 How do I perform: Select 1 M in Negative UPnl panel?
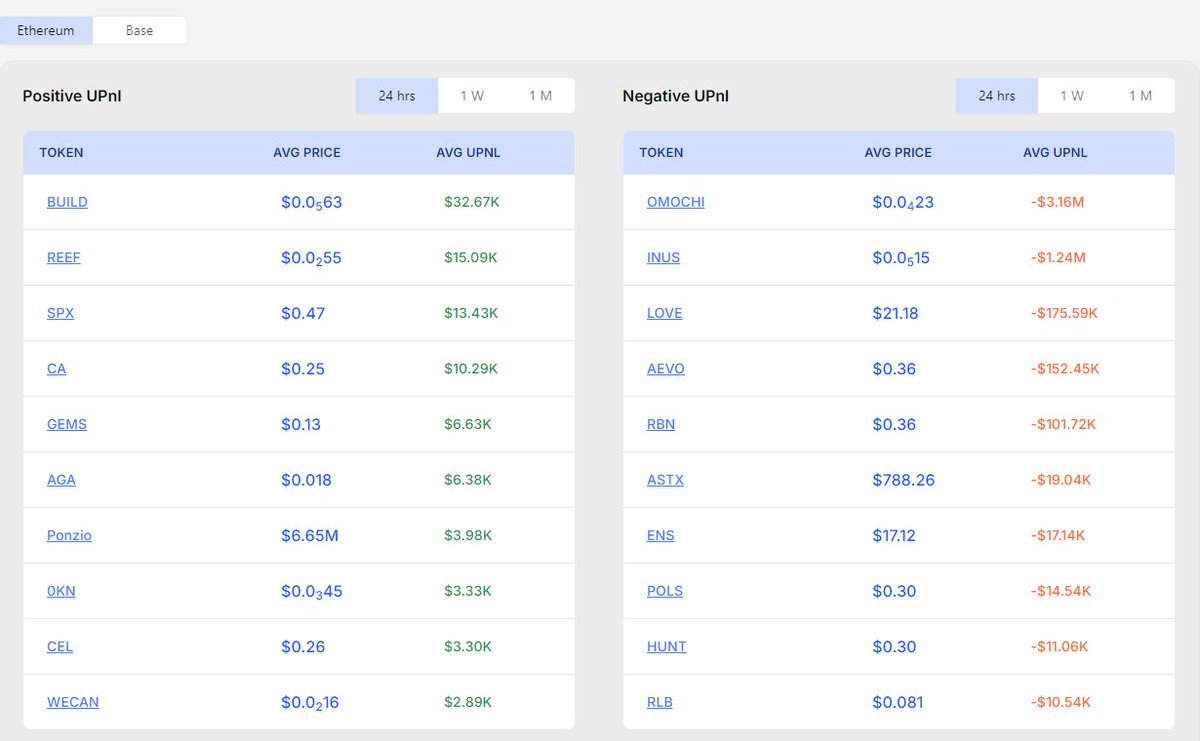[x=1140, y=96]
